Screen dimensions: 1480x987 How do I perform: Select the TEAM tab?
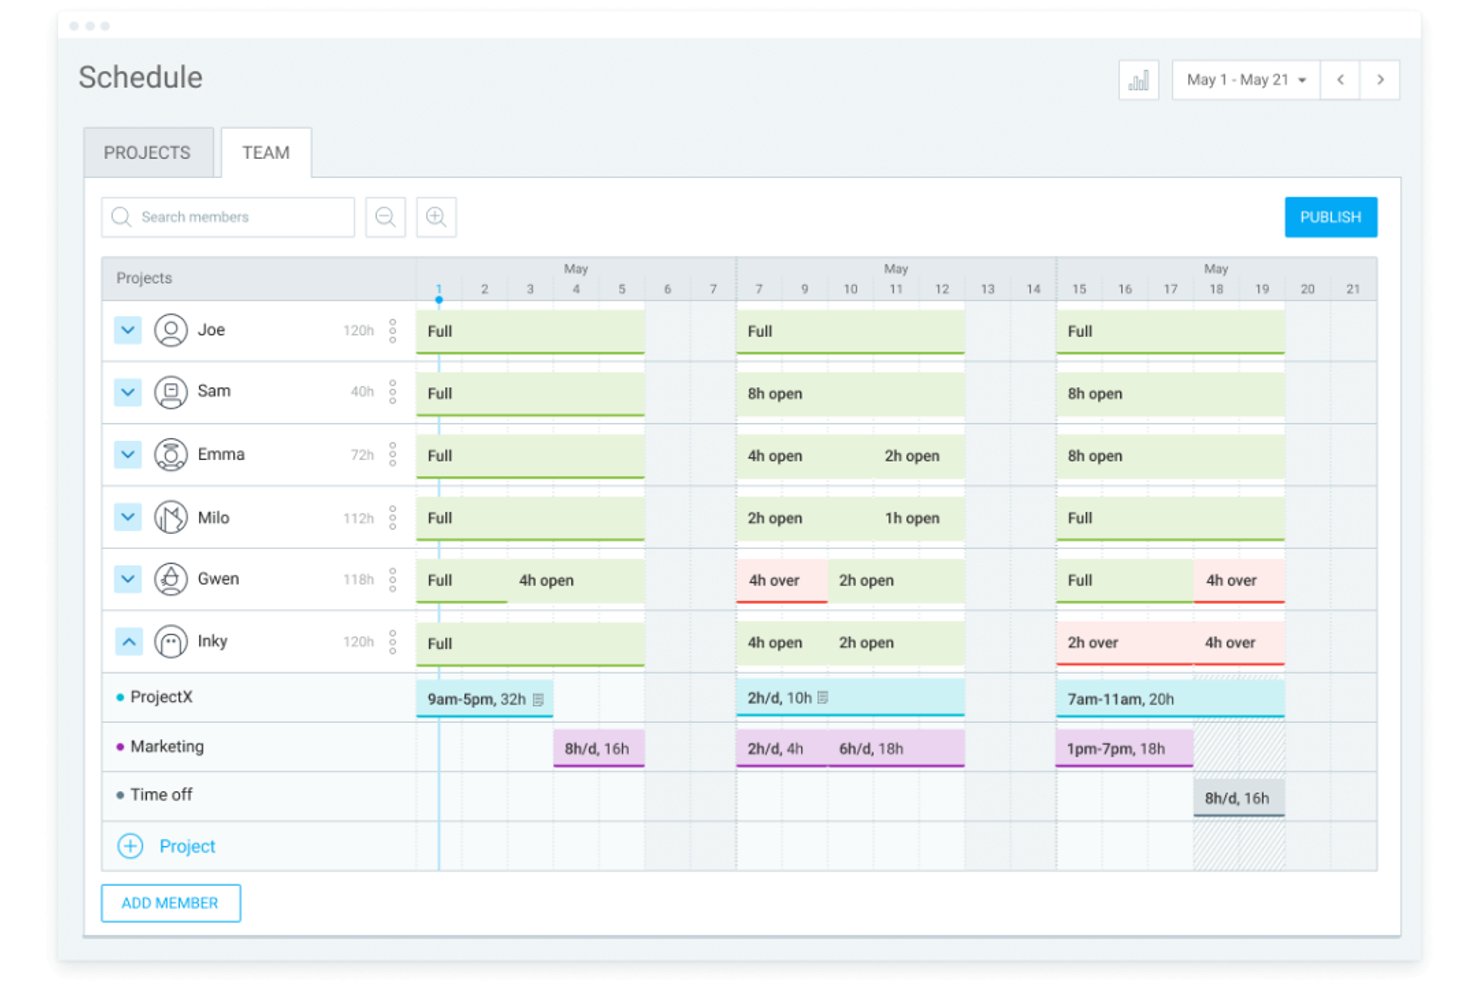pyautogui.click(x=266, y=153)
